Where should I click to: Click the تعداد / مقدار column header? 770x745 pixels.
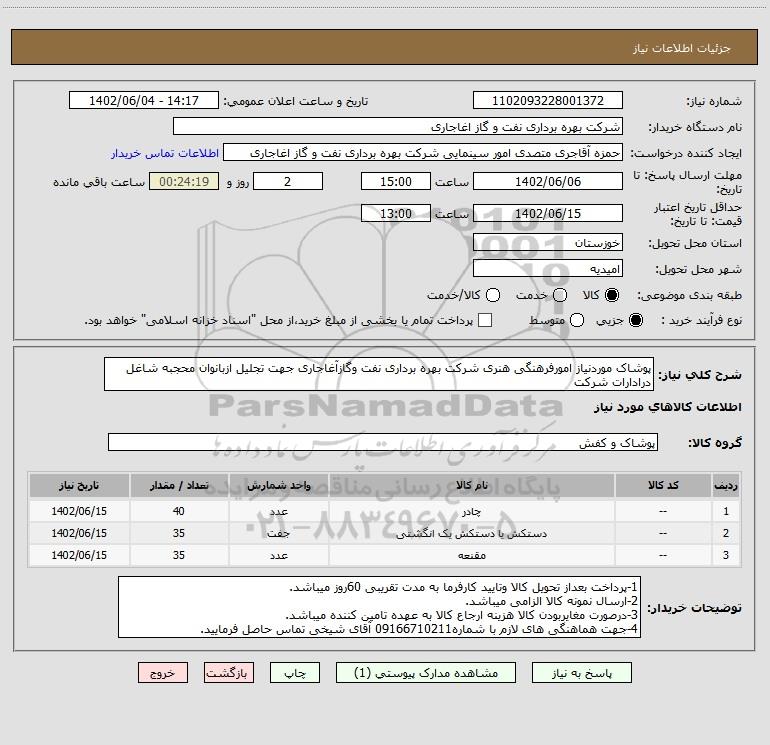point(179,485)
